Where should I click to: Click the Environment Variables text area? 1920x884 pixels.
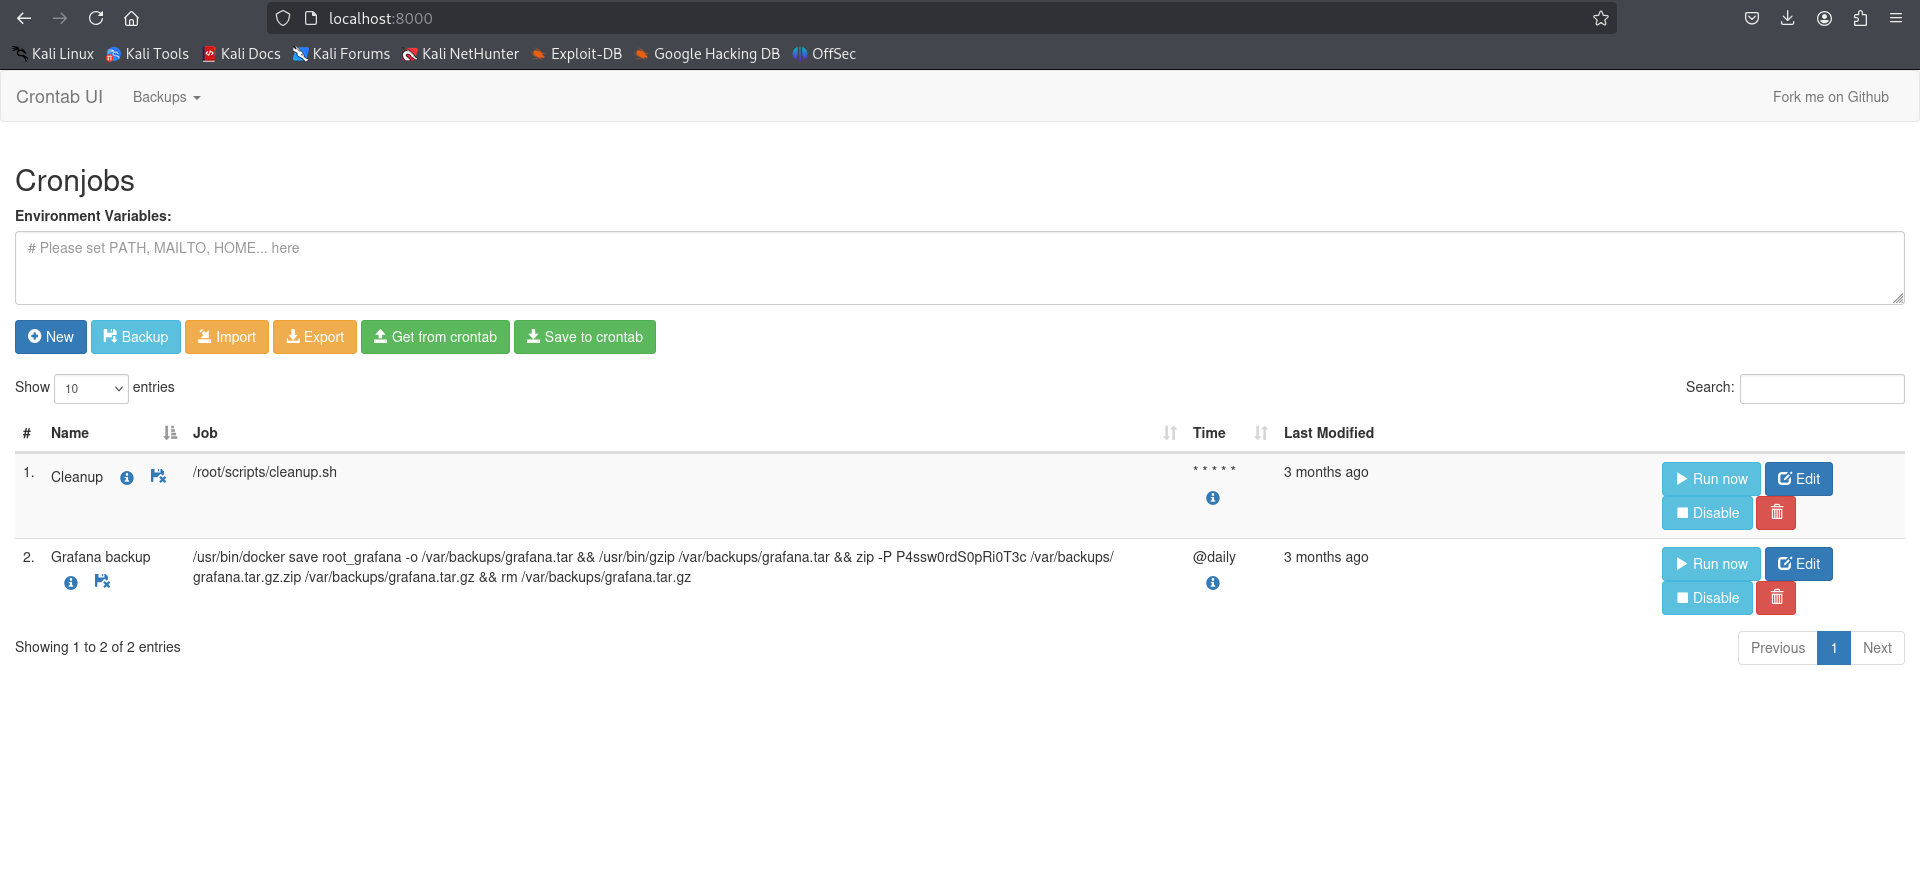[959, 268]
